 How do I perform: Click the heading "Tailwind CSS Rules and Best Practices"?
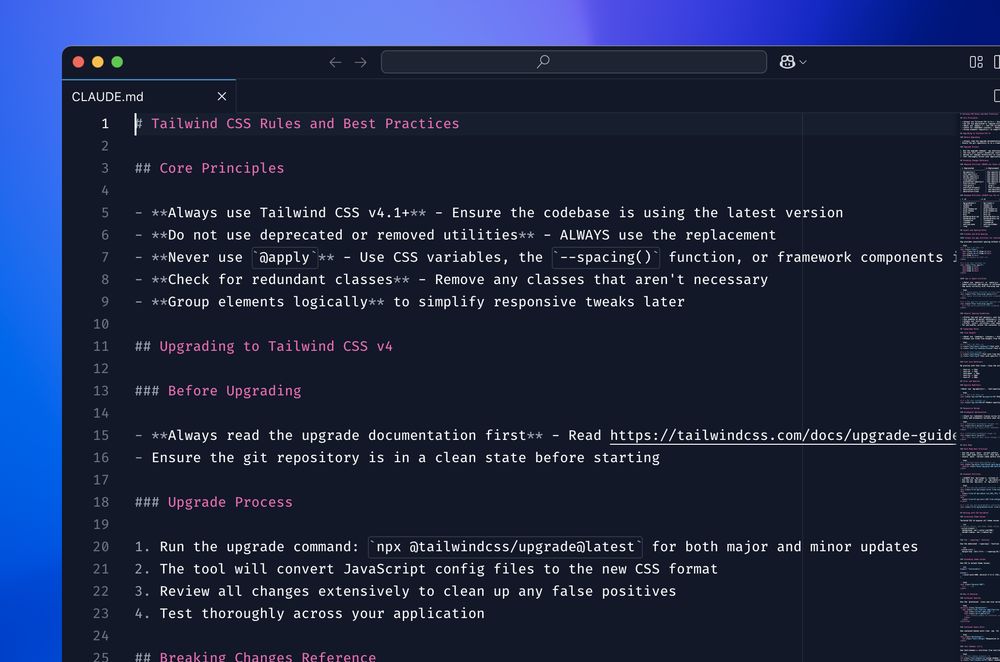click(x=305, y=124)
